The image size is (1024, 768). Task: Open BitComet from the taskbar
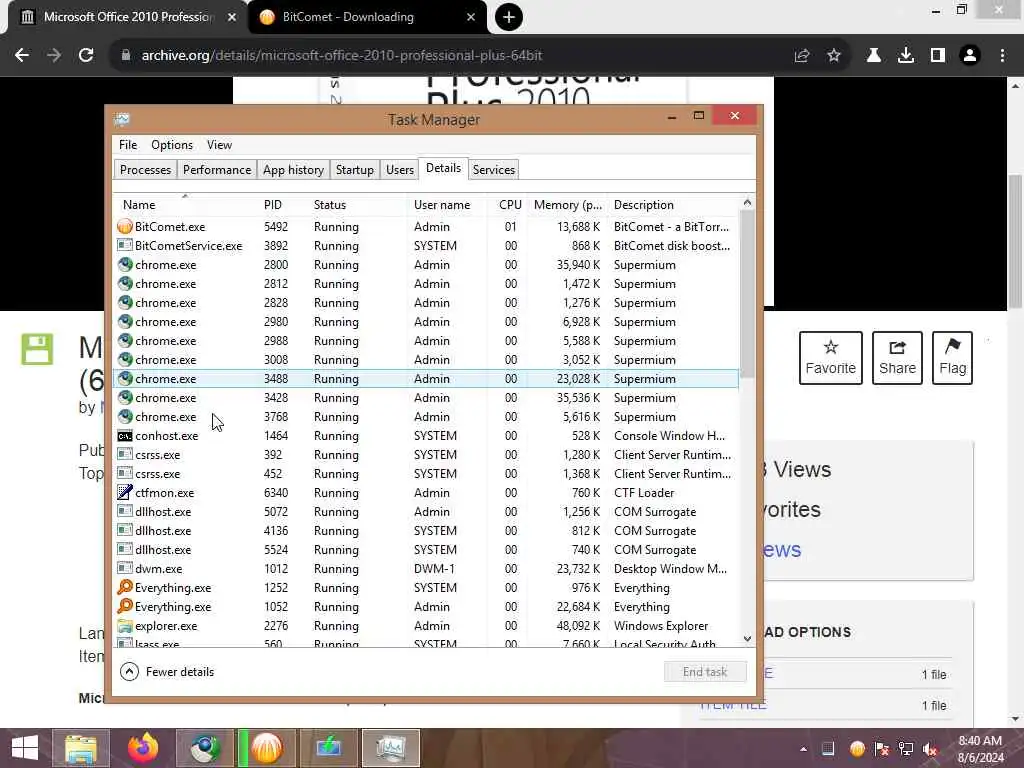(266, 748)
